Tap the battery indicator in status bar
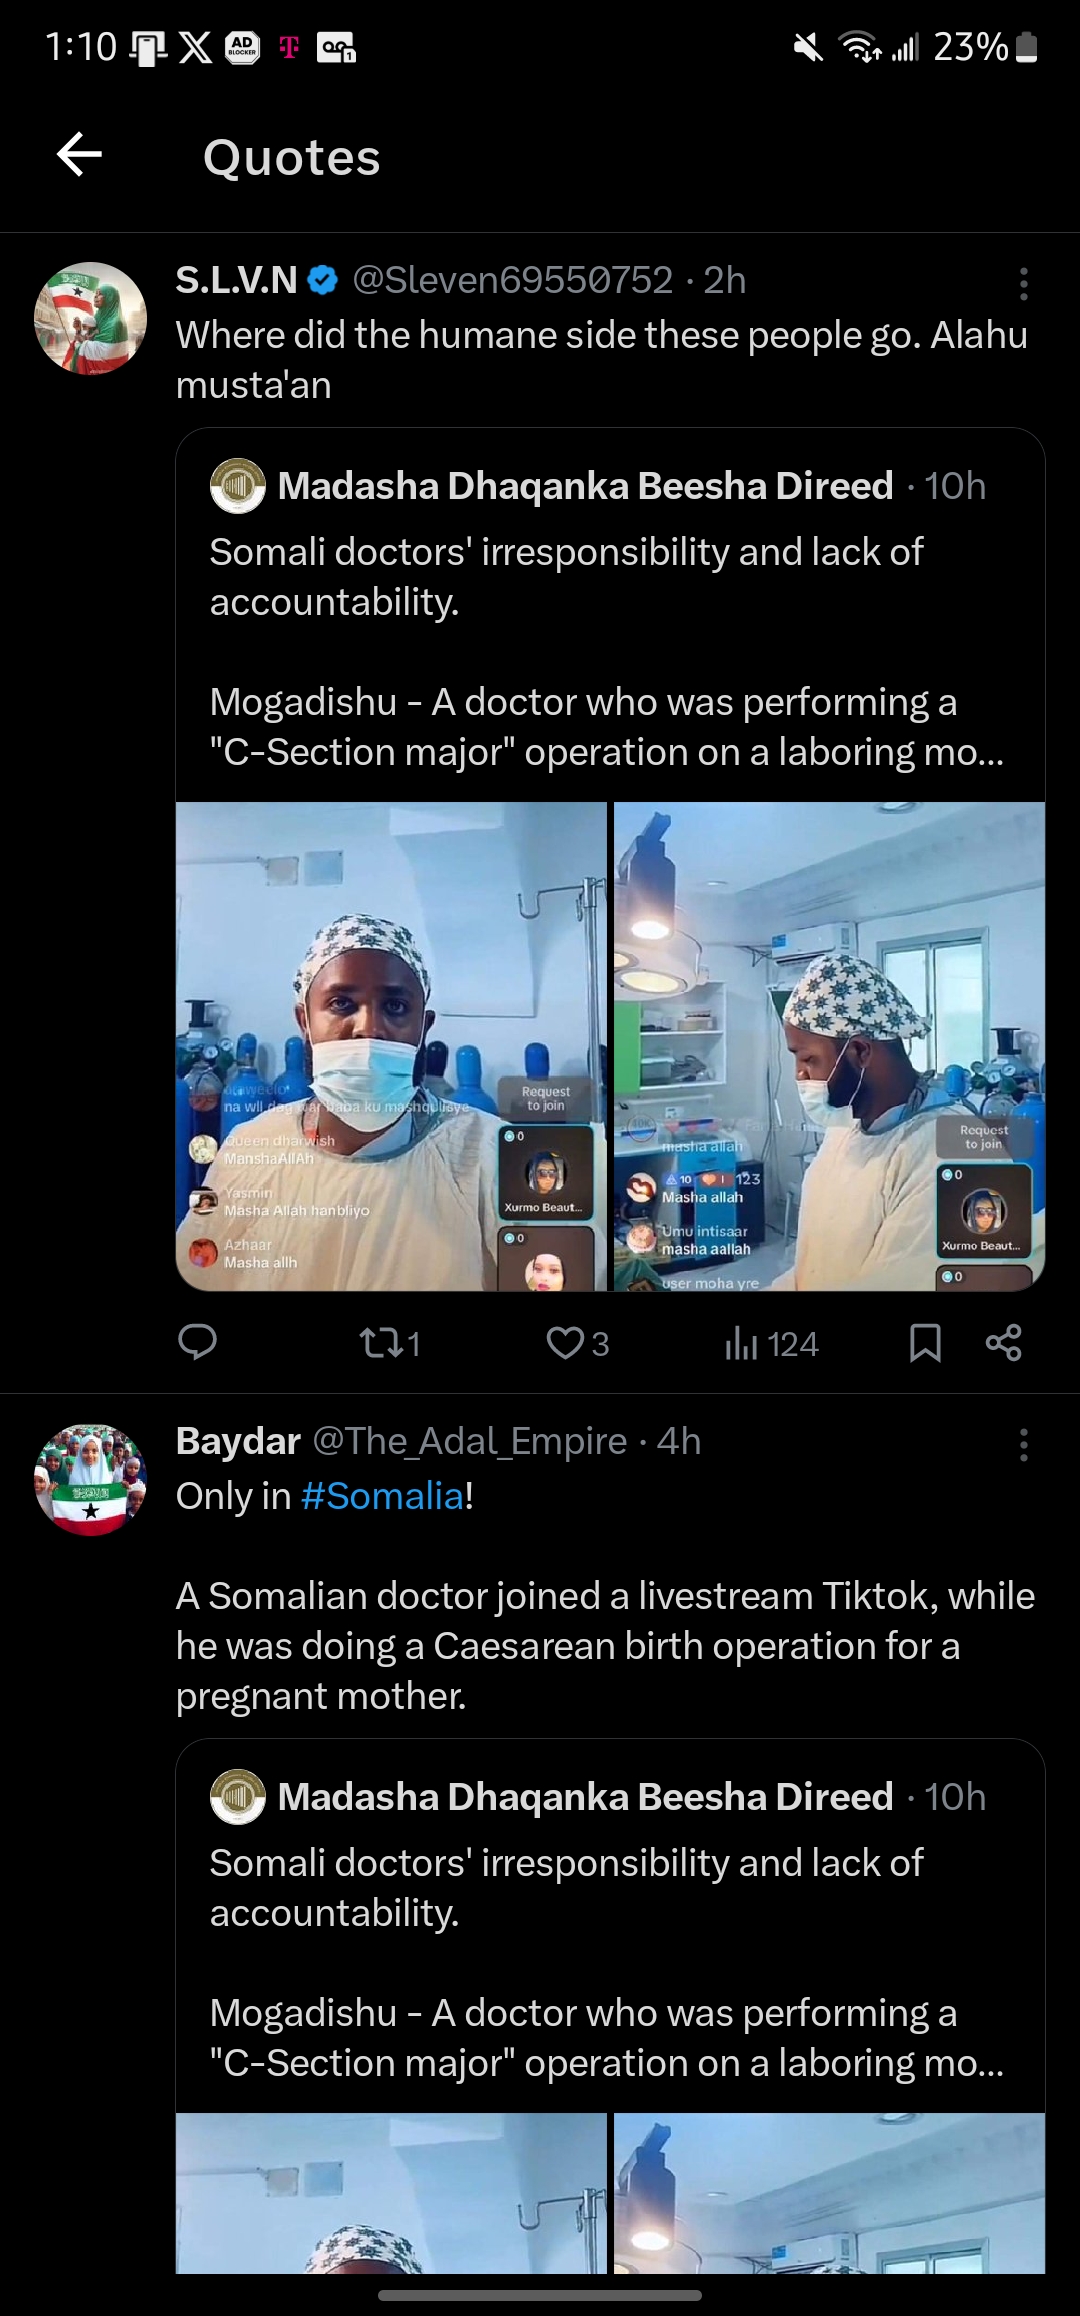Viewport: 1080px width, 2316px height. [x=1026, y=47]
